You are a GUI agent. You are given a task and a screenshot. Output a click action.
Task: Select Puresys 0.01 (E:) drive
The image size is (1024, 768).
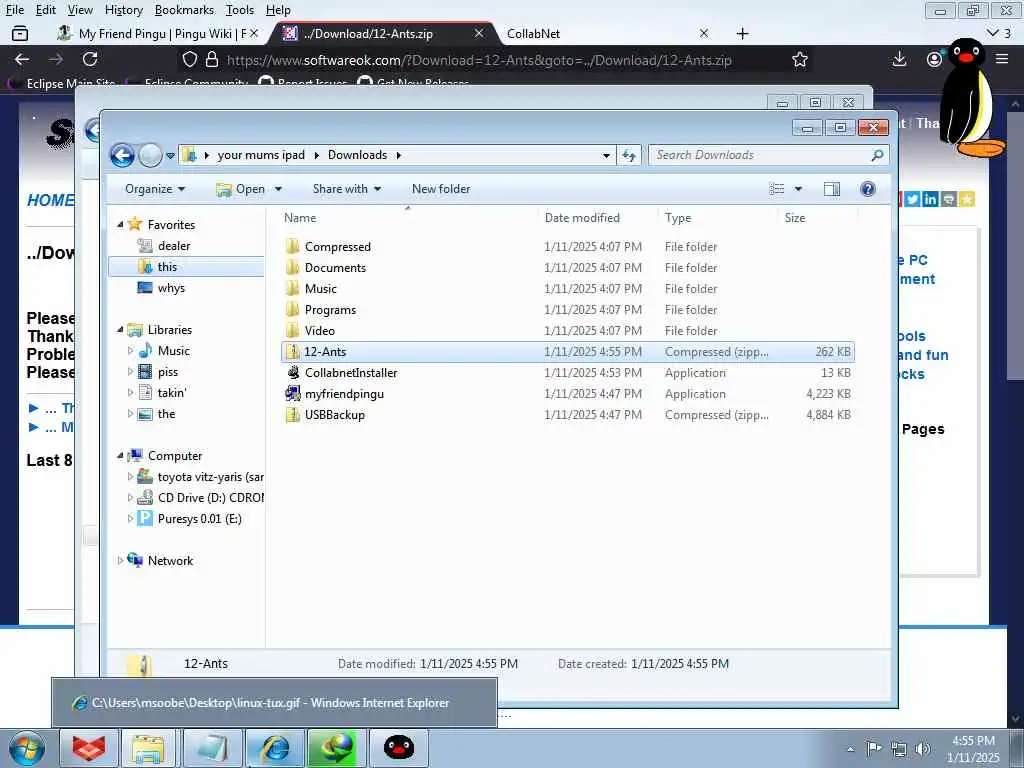199,519
